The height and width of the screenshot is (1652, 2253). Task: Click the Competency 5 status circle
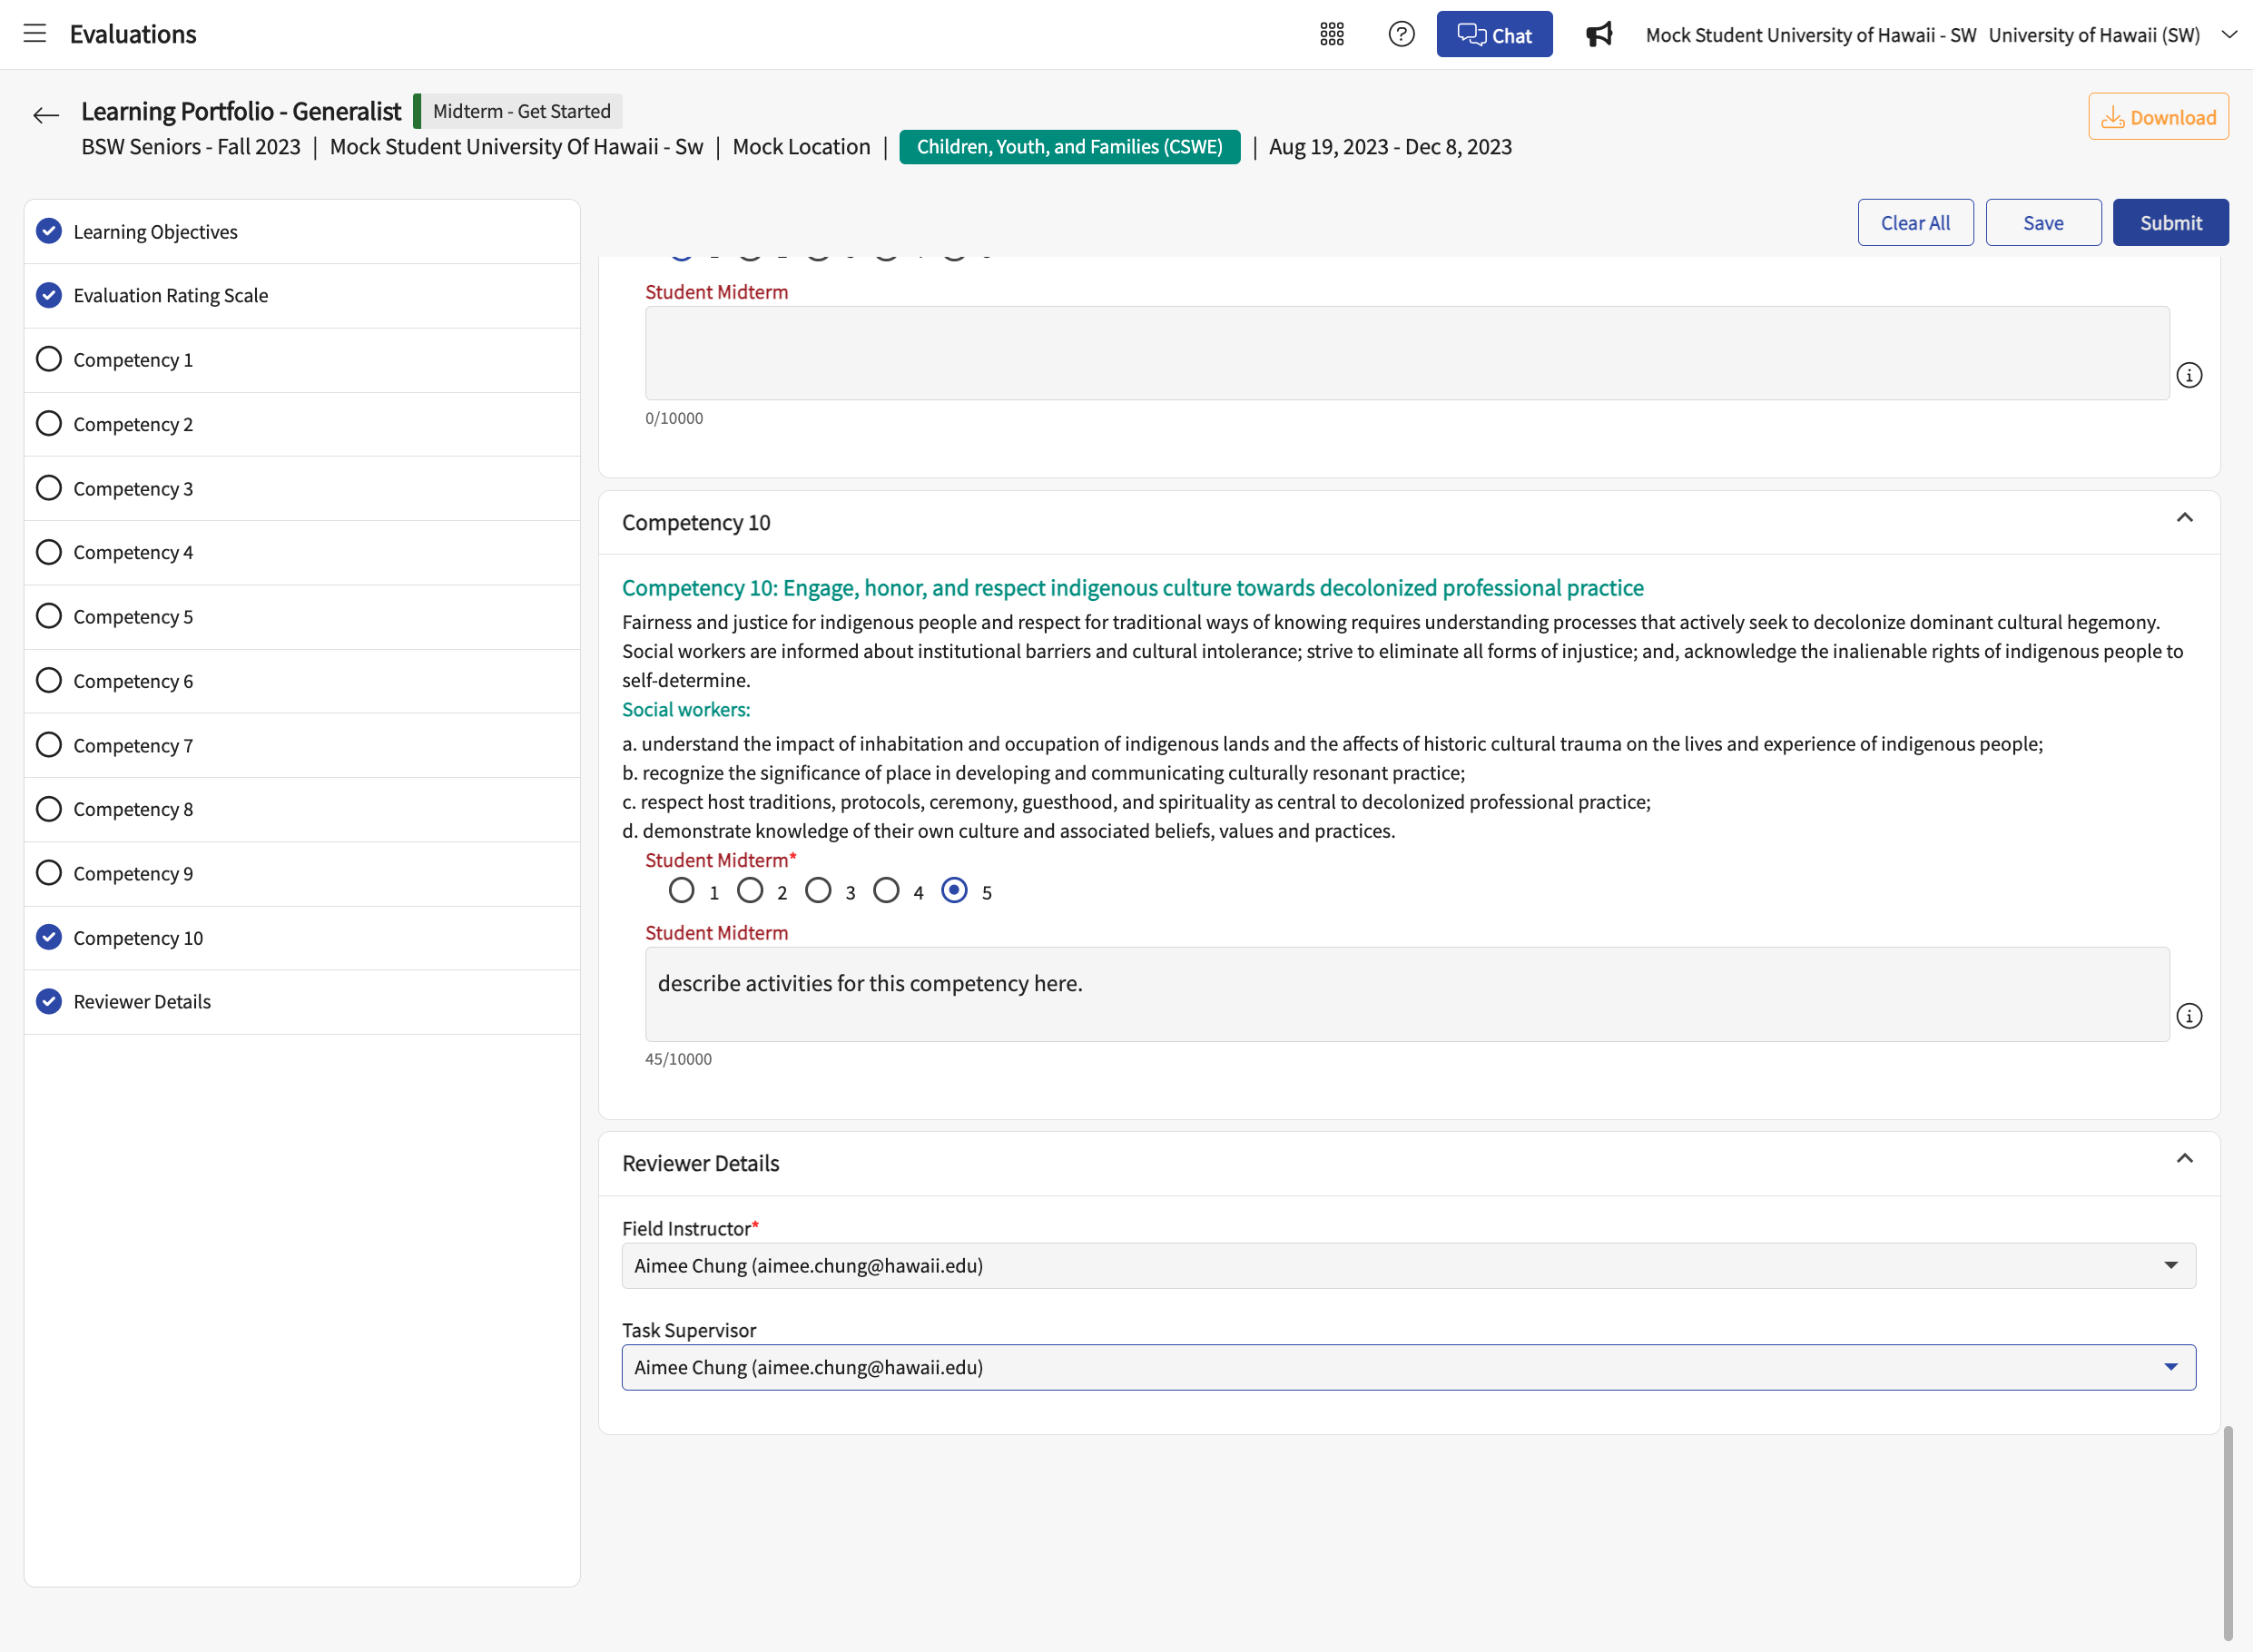click(49, 616)
